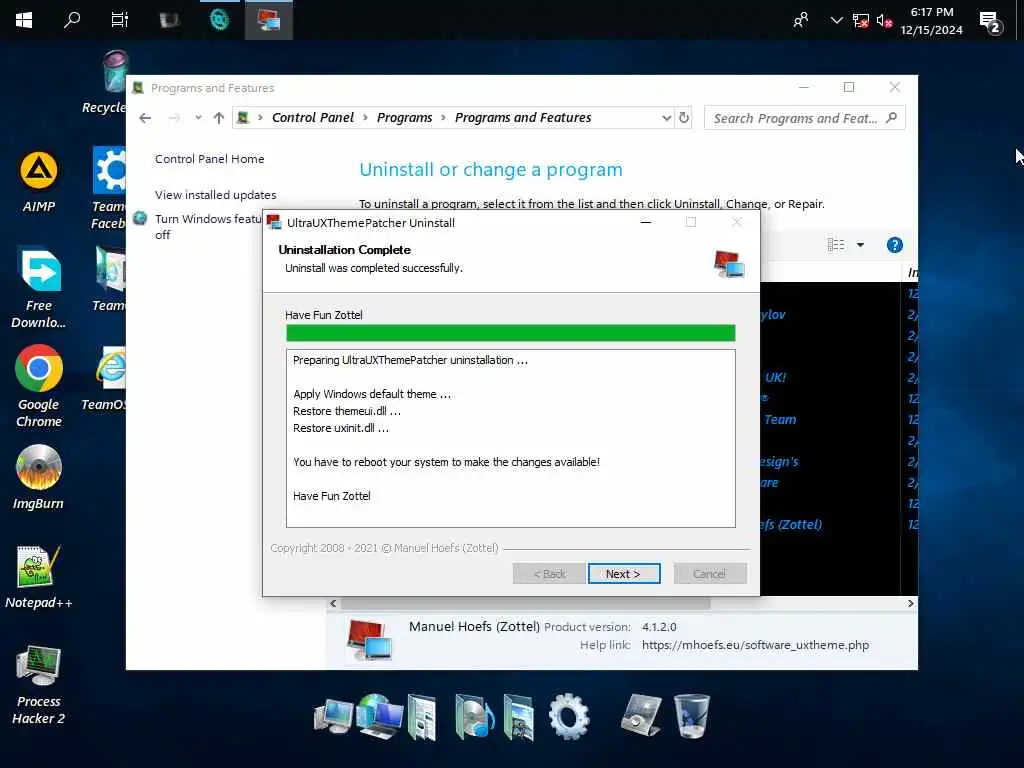The image size is (1024, 768).
Task: Go back in Programs and Features
Action: click(145, 118)
